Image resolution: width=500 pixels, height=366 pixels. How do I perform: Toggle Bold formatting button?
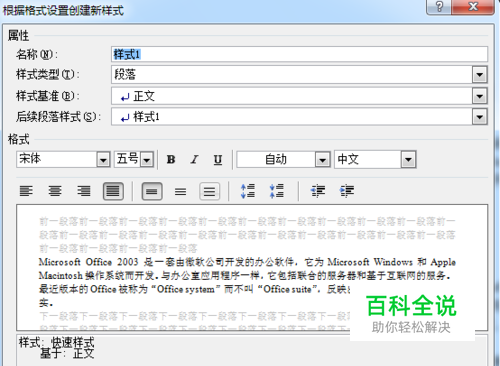[171, 160]
